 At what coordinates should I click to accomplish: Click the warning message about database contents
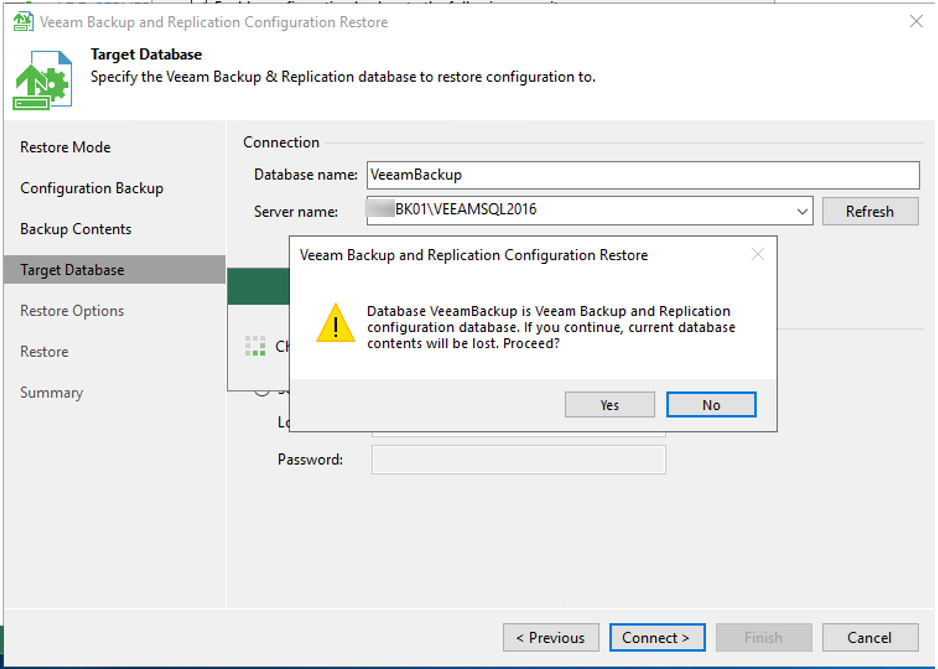pyautogui.click(x=551, y=327)
